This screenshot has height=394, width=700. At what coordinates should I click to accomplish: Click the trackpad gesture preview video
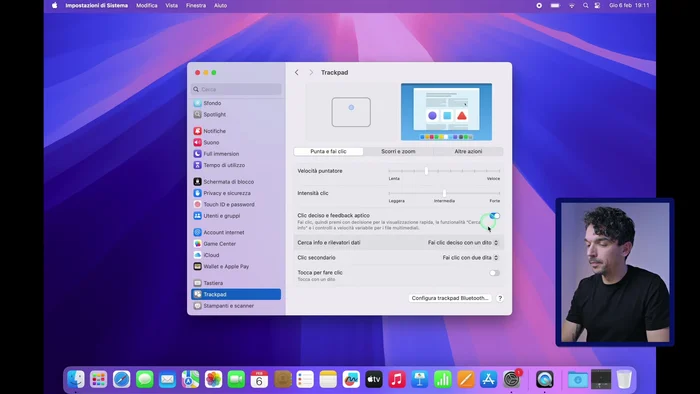(x=446, y=112)
